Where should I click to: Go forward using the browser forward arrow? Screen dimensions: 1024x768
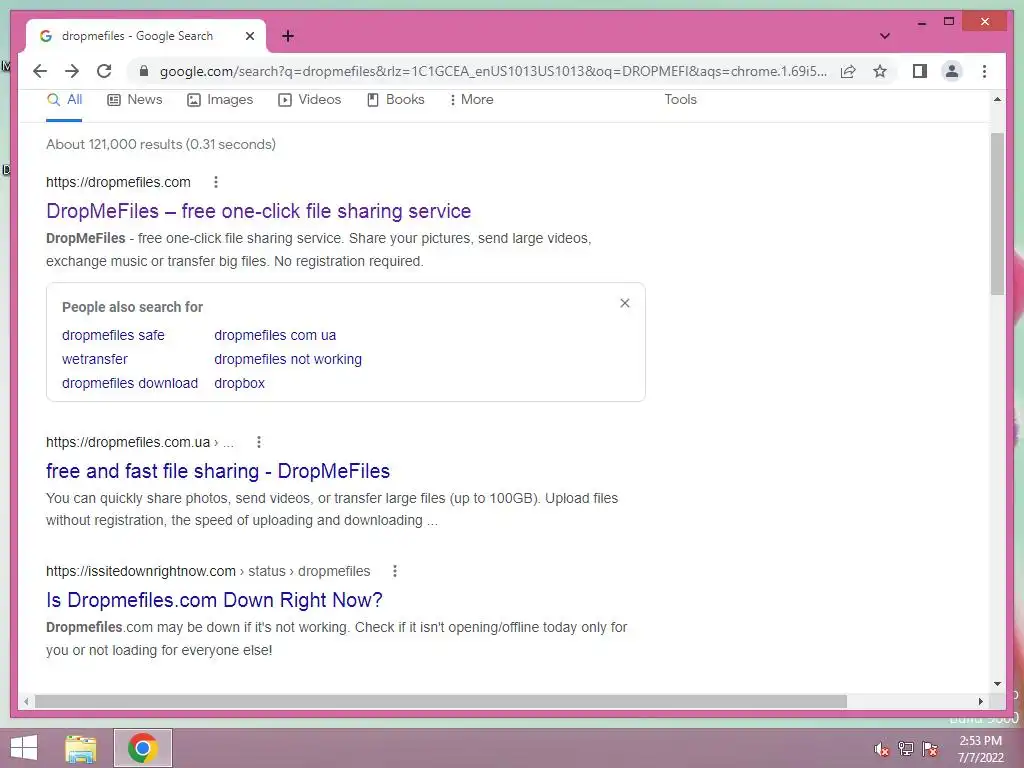72,71
